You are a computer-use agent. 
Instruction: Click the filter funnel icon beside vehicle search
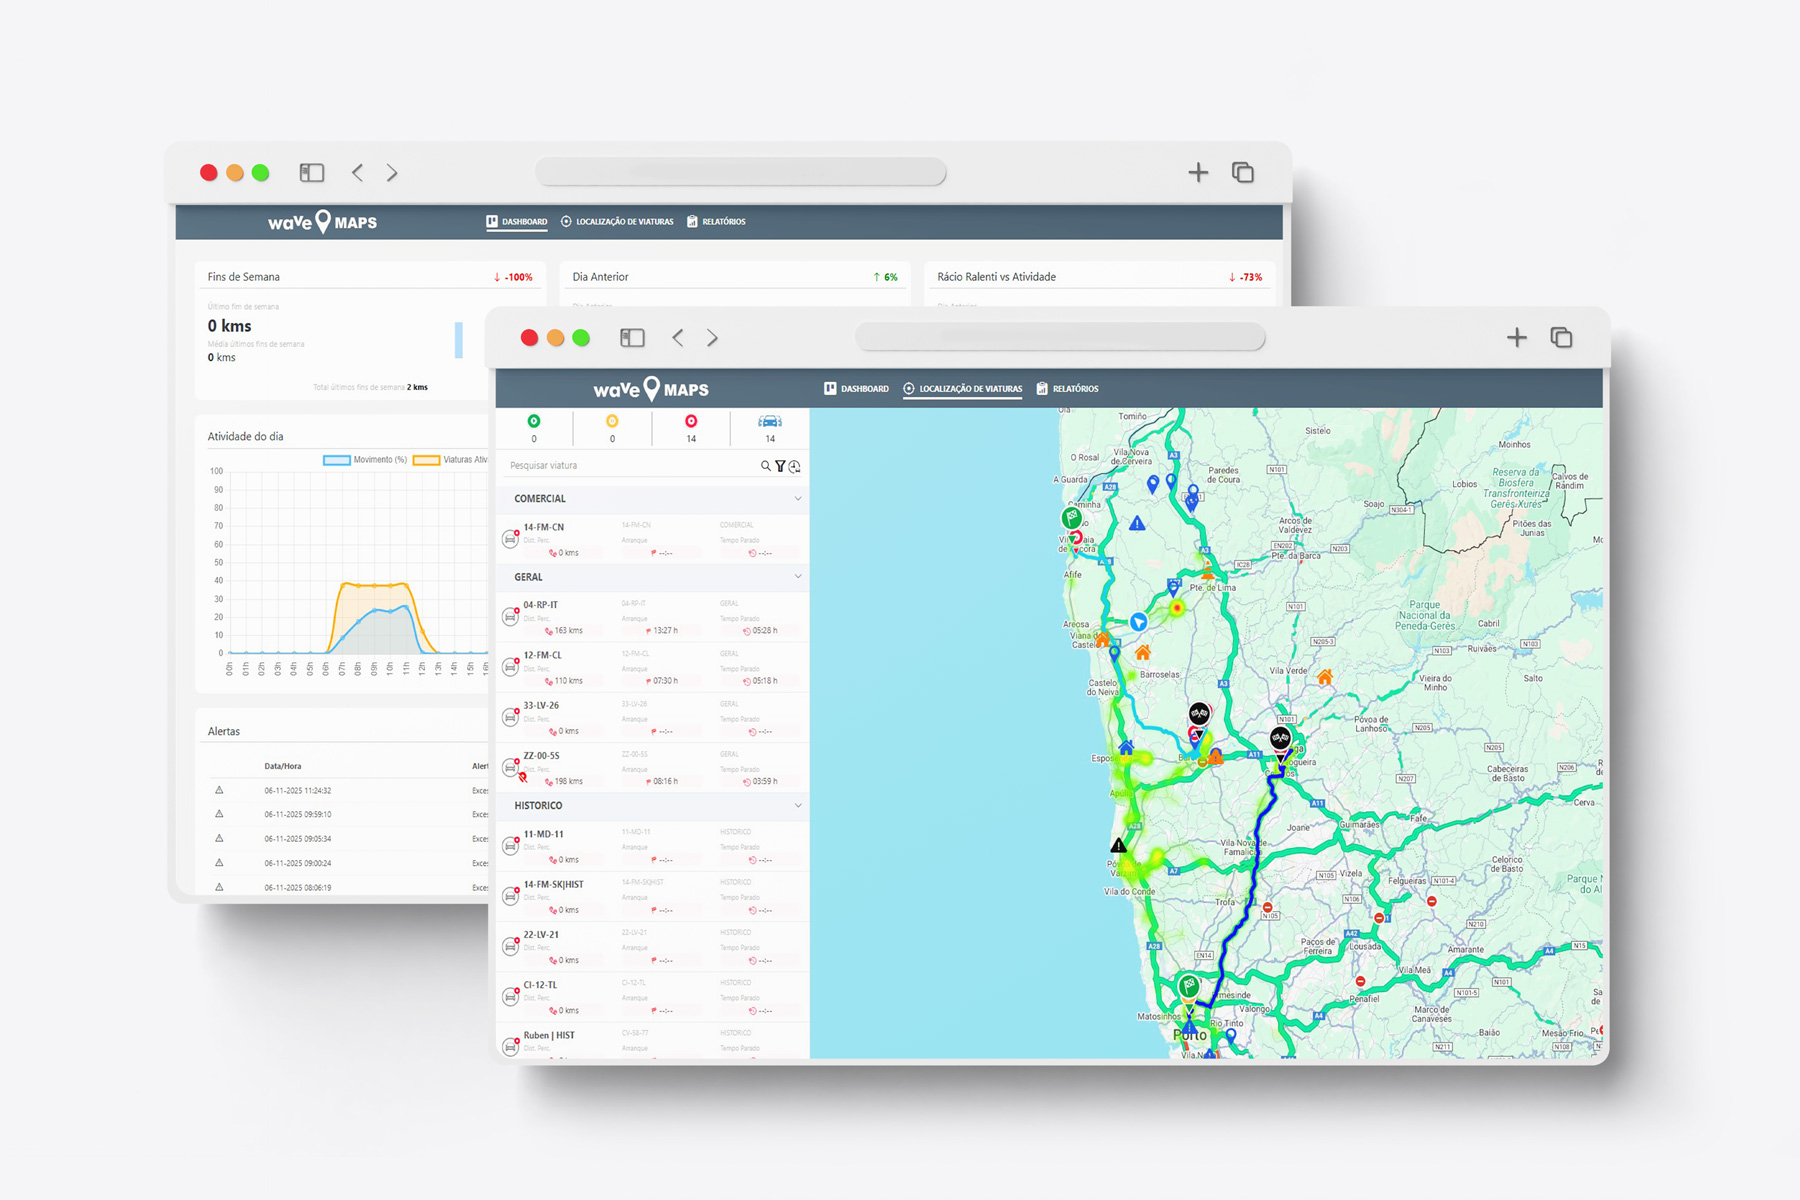[x=780, y=466]
